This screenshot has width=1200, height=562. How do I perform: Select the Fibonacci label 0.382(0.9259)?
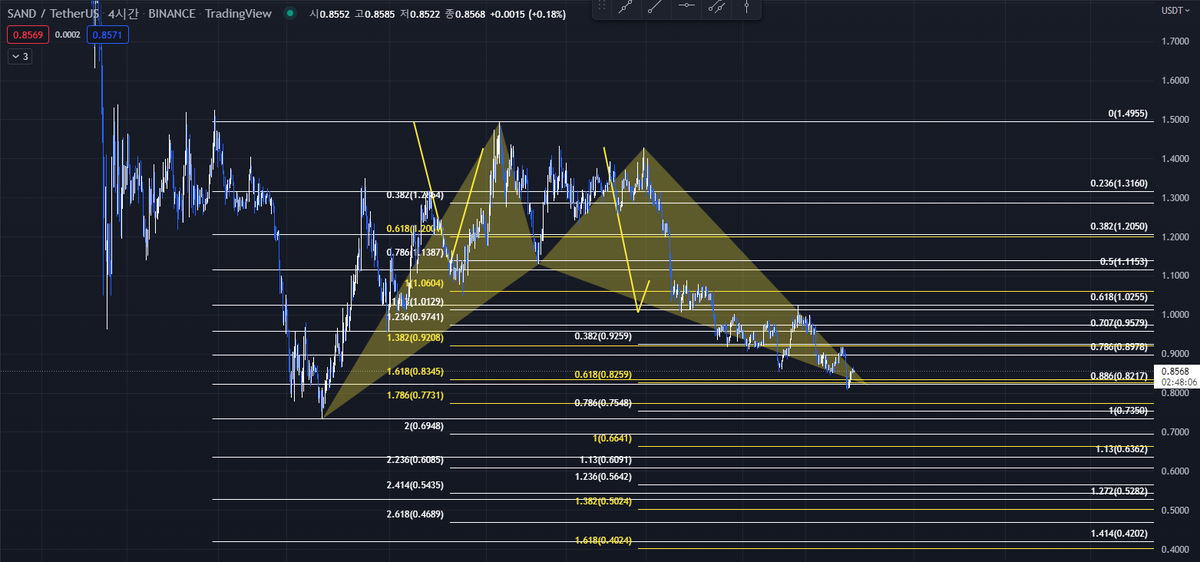603,337
